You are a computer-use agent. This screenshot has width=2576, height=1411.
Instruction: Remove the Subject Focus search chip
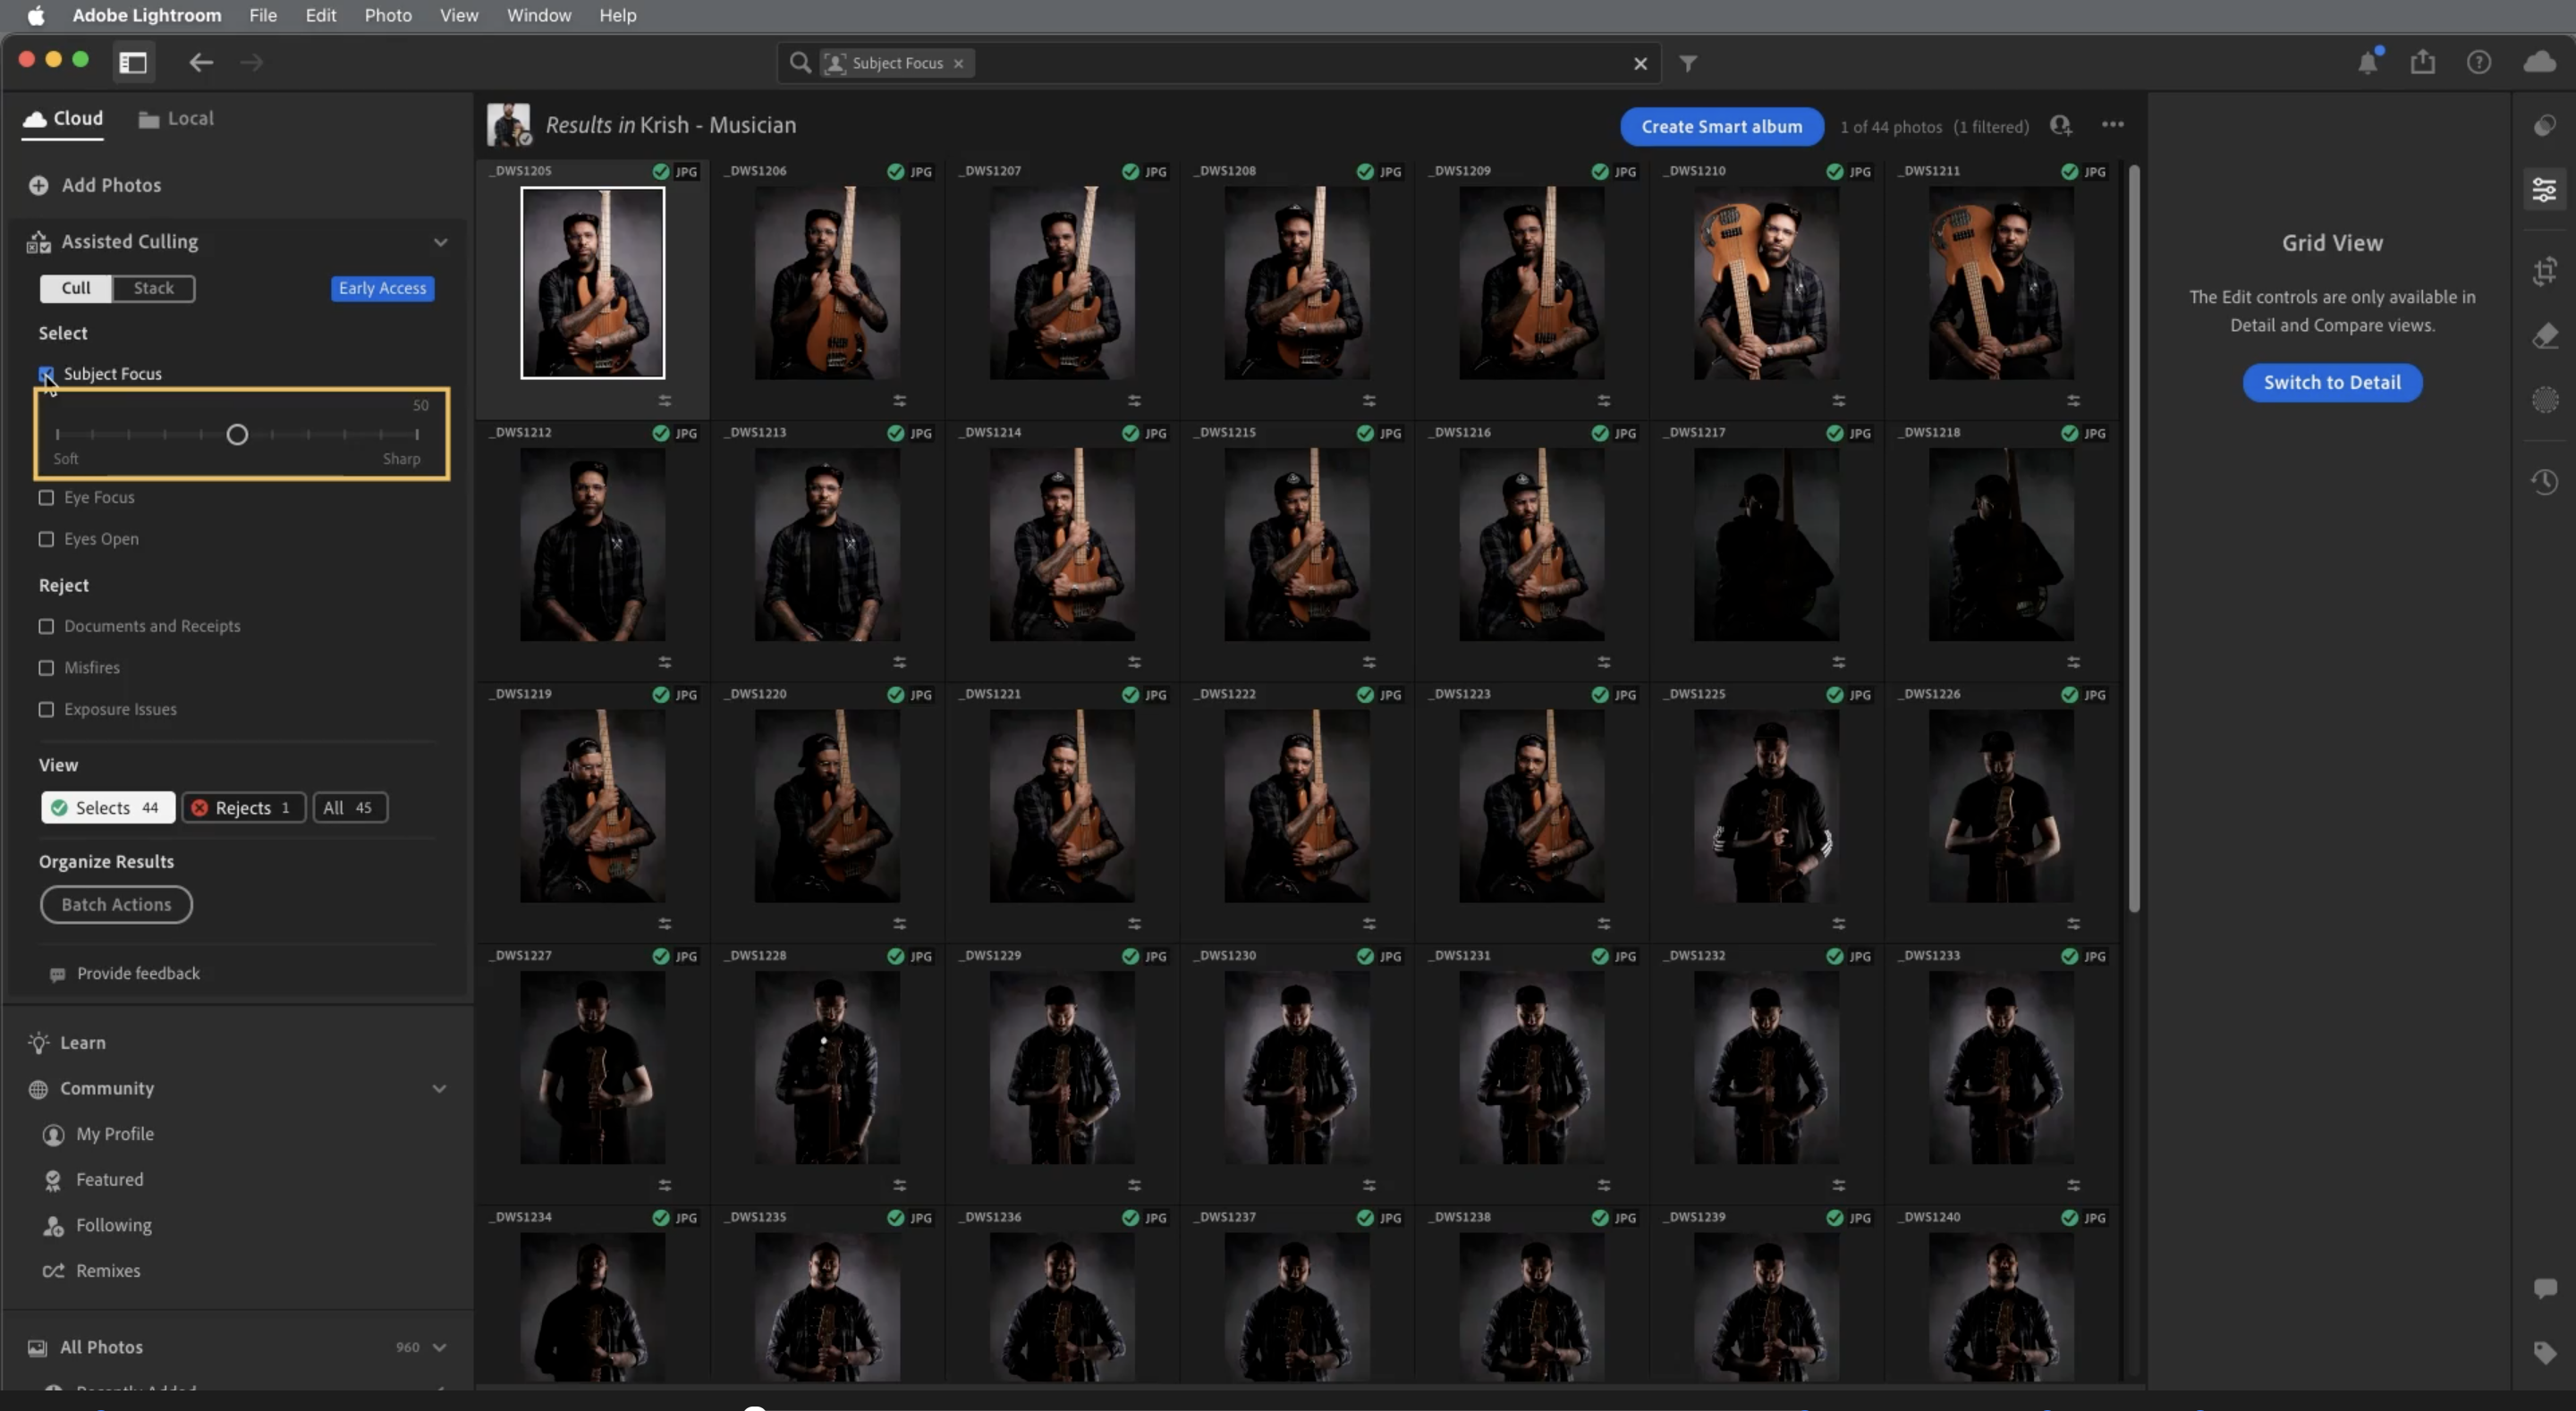(x=959, y=63)
